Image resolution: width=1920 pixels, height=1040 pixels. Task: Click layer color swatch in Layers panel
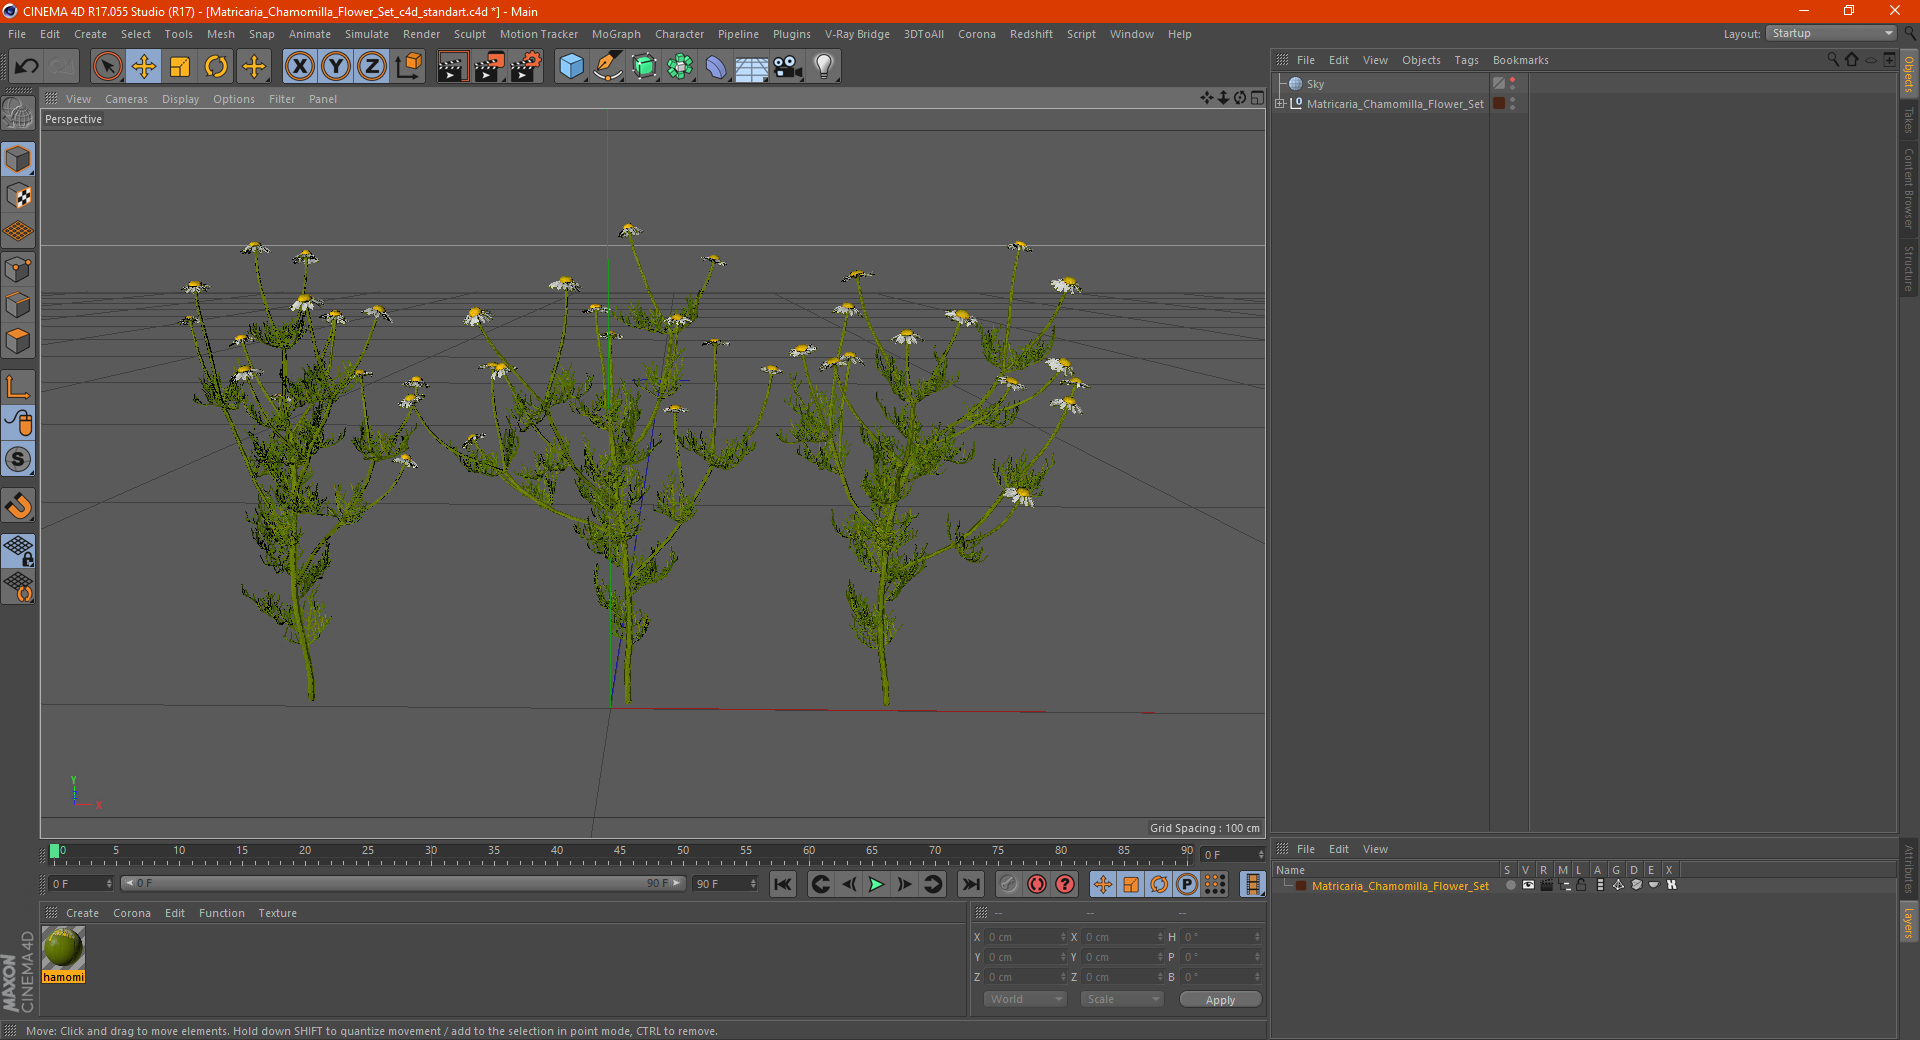[1301, 886]
